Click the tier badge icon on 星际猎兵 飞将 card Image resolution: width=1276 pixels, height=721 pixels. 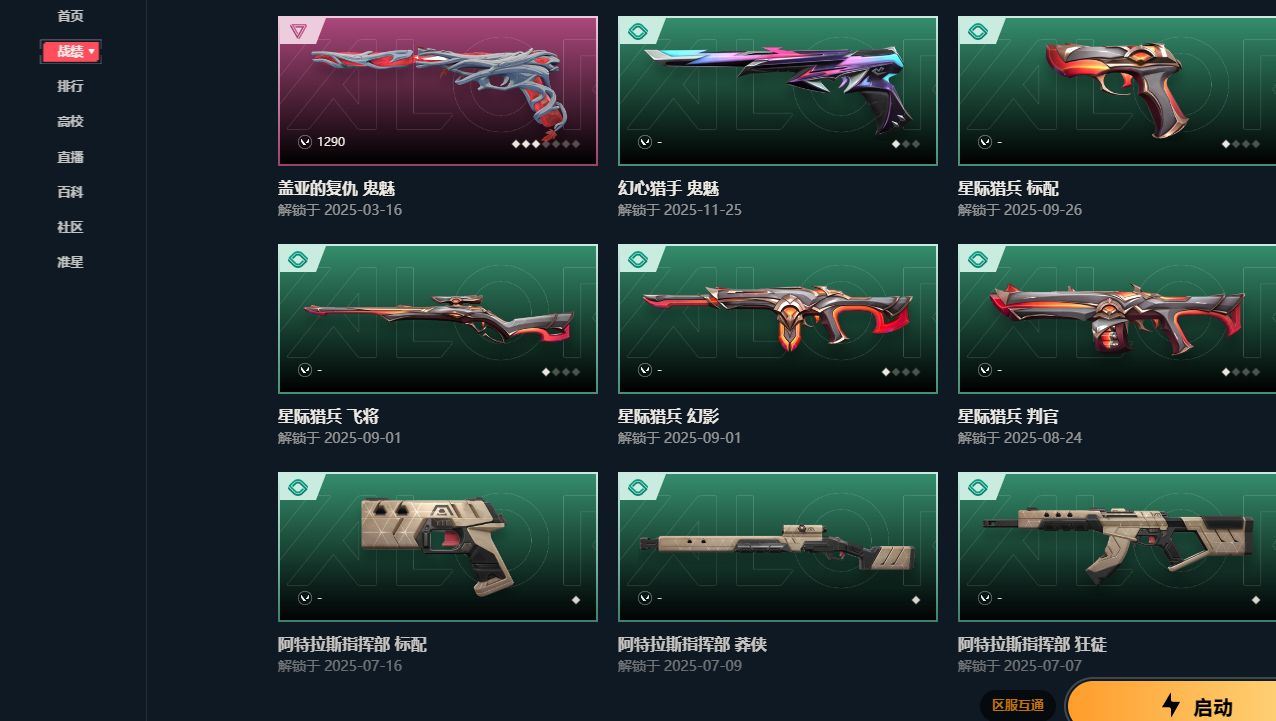point(297,259)
